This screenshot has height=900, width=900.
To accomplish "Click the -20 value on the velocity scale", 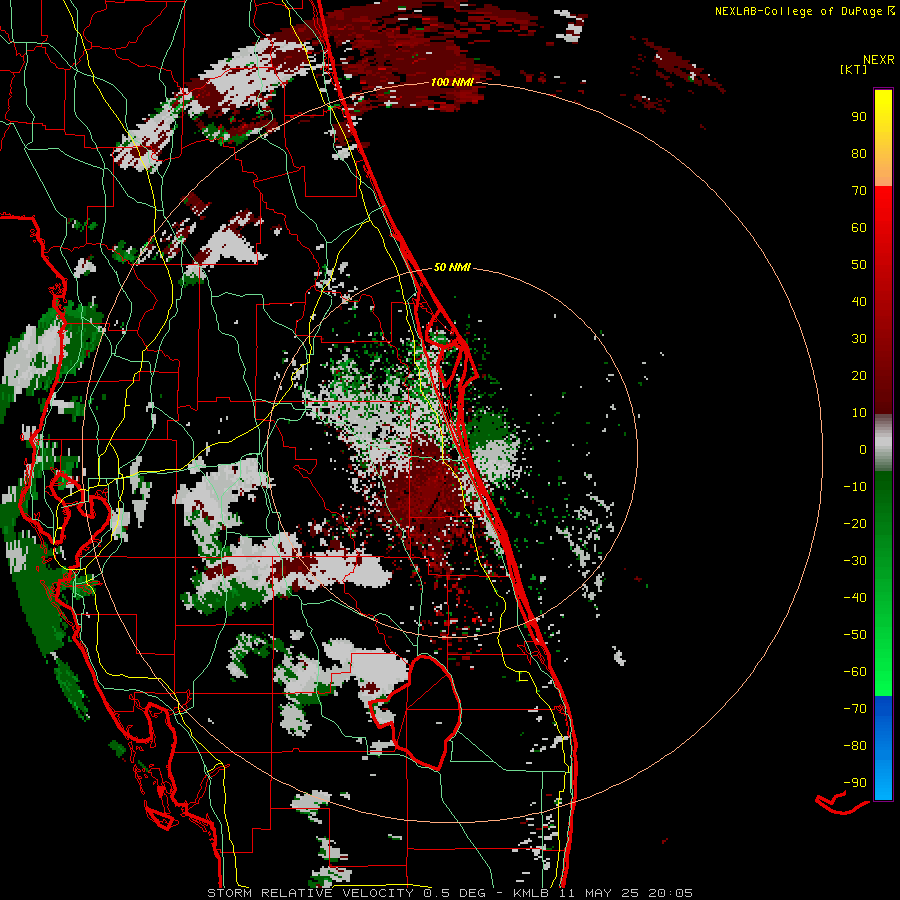I will tap(855, 523).
